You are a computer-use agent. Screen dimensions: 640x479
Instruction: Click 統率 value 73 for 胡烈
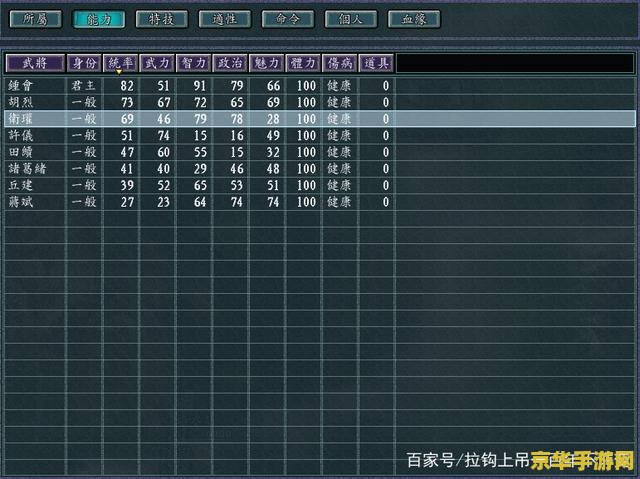click(x=127, y=102)
